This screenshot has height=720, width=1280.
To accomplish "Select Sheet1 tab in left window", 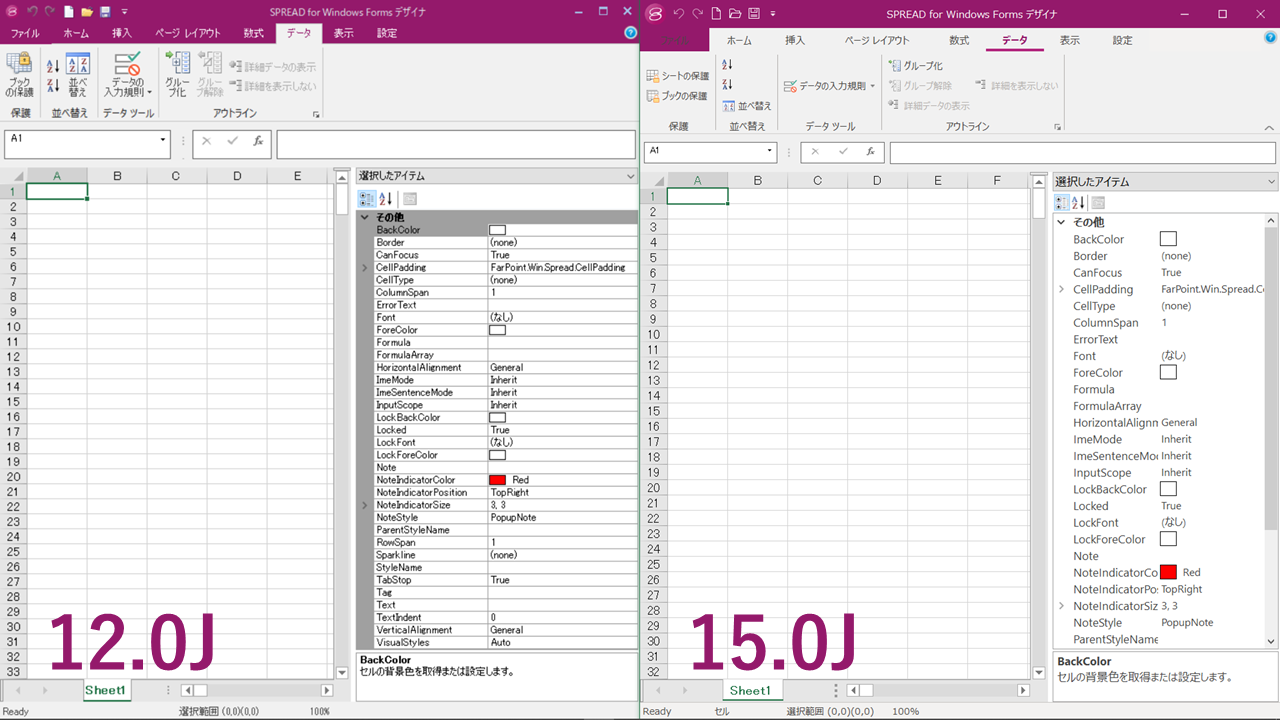I will (x=105, y=690).
